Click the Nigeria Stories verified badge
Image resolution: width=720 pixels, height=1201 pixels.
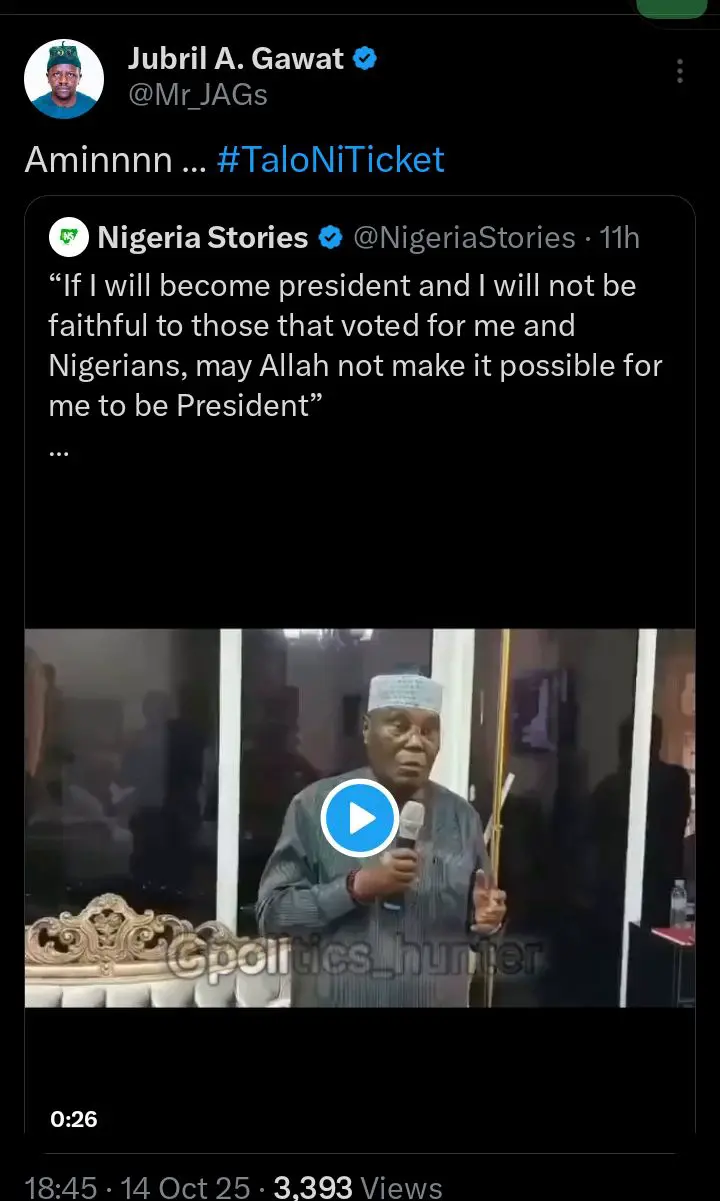point(330,238)
